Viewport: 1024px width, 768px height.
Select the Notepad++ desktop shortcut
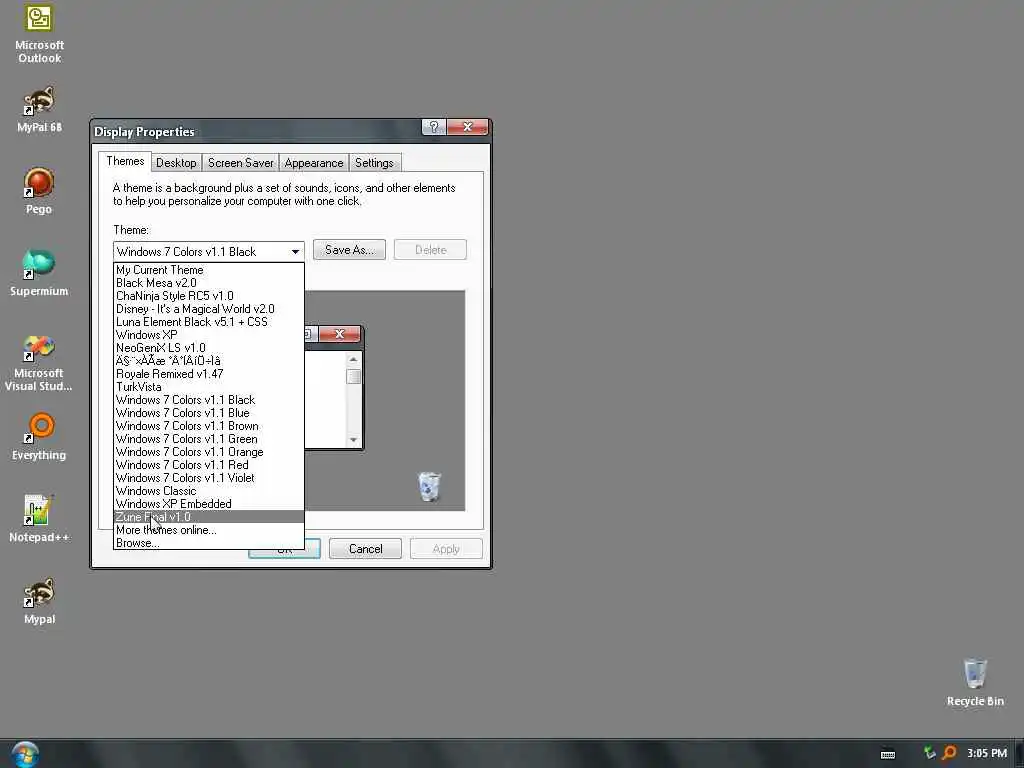click(x=39, y=519)
